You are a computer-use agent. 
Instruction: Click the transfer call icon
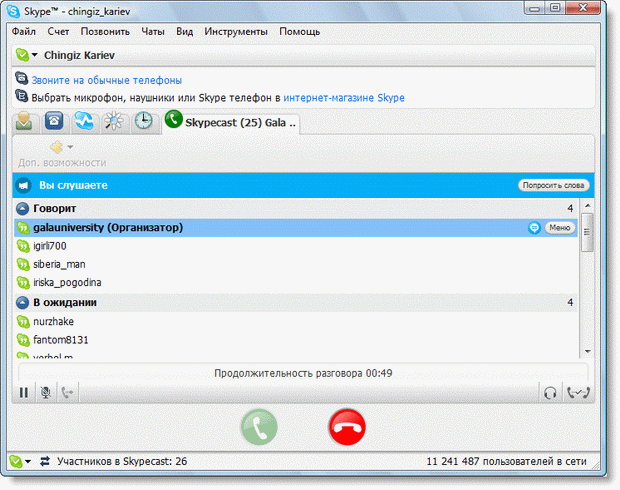(x=68, y=393)
